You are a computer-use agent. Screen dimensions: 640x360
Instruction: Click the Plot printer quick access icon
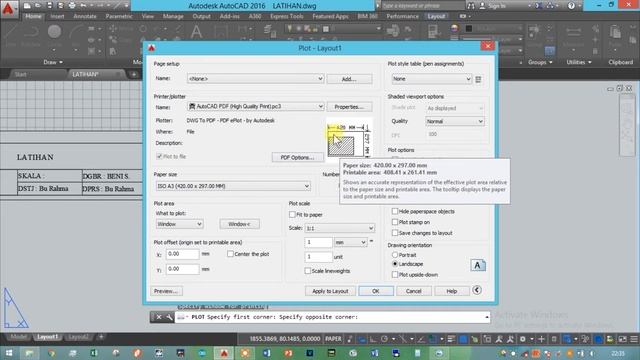pos(72,6)
